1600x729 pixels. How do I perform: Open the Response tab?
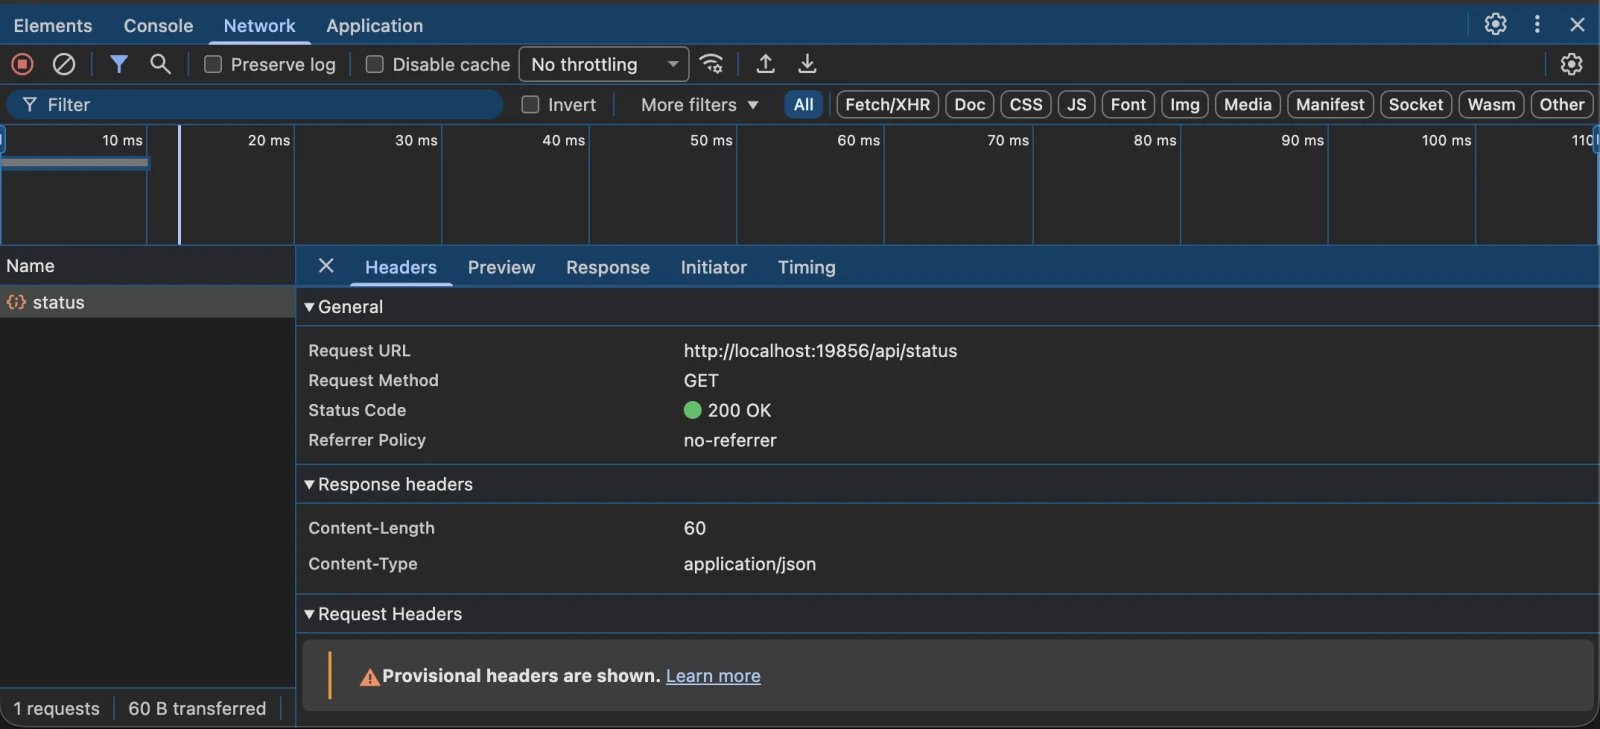pos(608,267)
